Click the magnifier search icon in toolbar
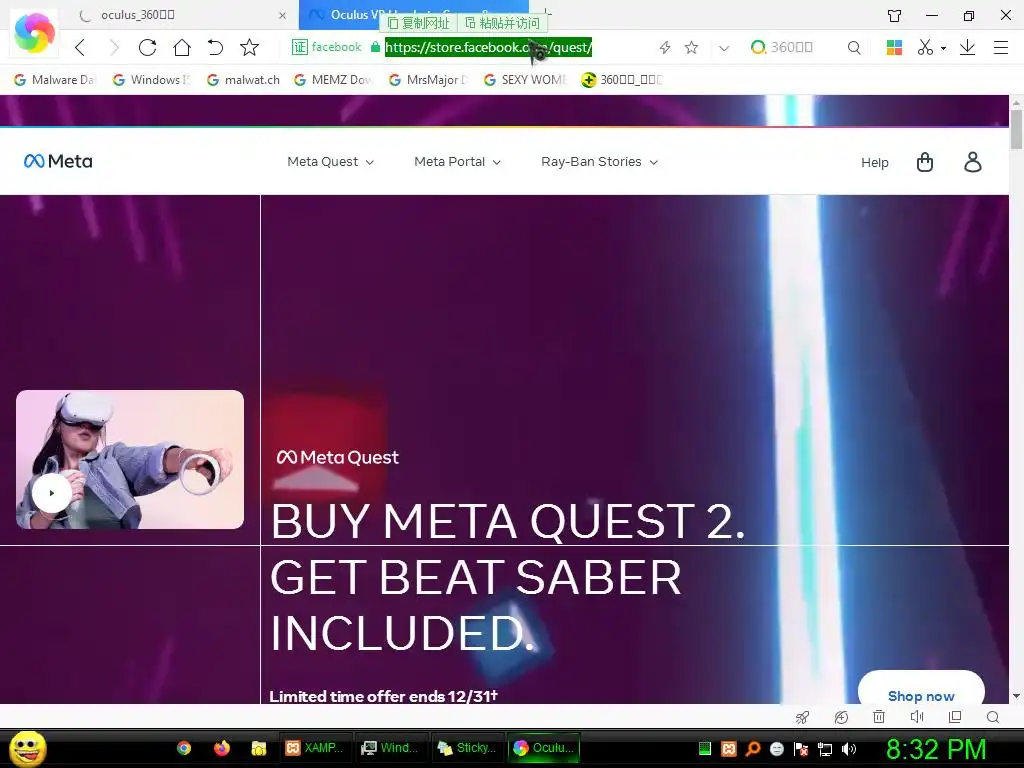Viewport: 1024px width, 768px height. [854, 47]
